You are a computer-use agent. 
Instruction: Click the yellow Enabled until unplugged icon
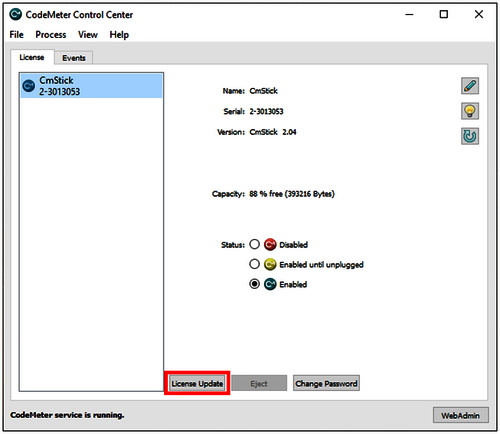(270, 264)
